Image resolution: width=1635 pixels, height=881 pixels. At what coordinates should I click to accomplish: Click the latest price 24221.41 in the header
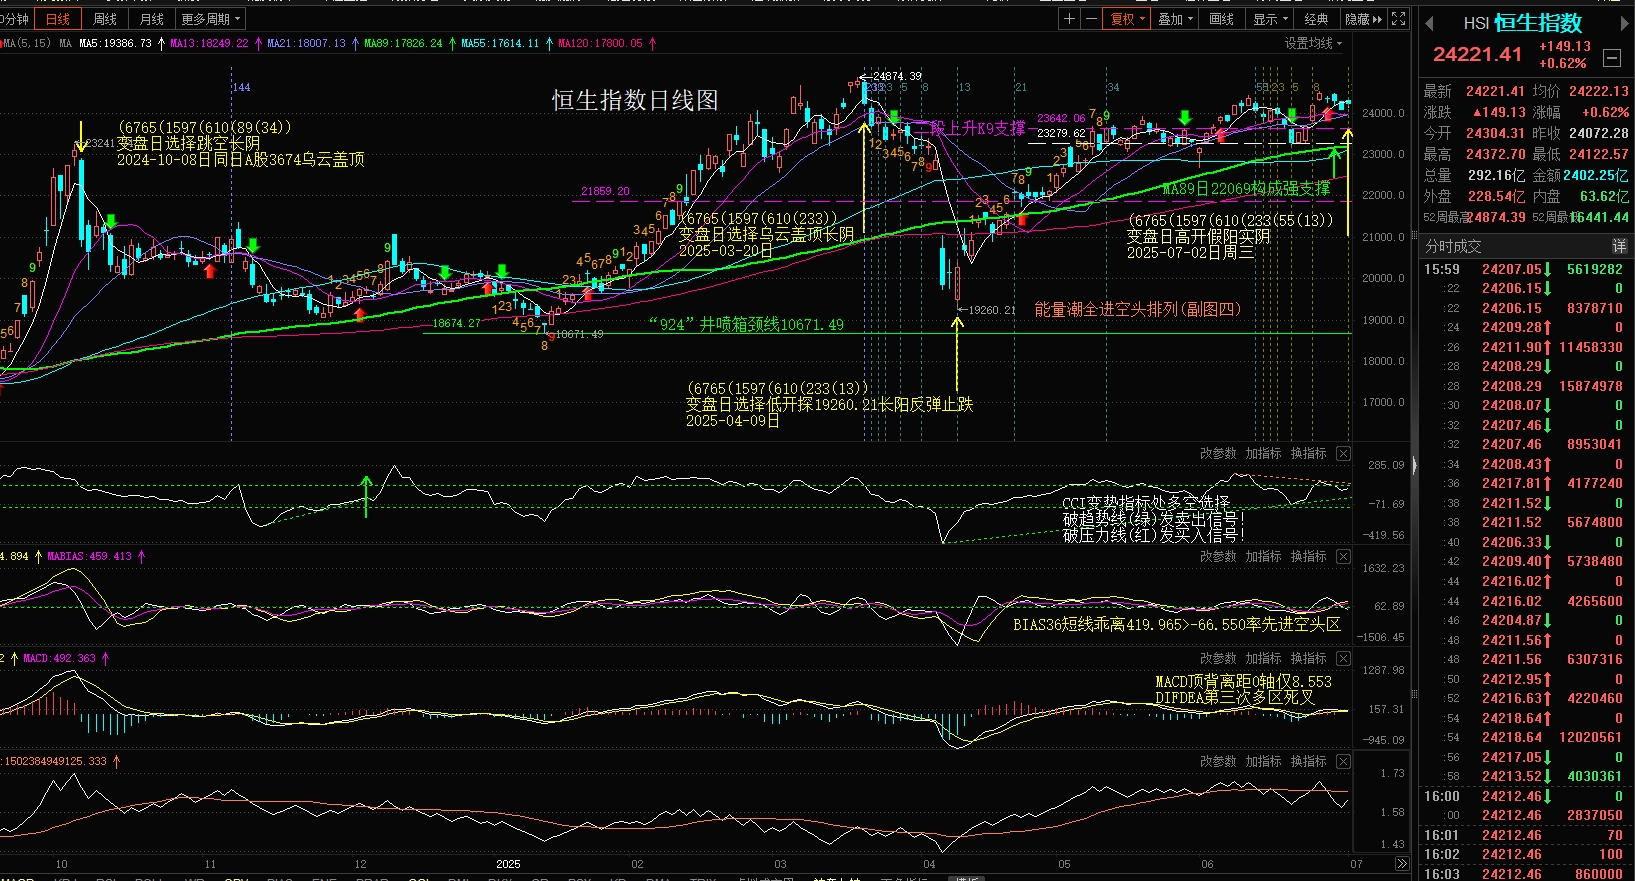pyautogui.click(x=1477, y=55)
